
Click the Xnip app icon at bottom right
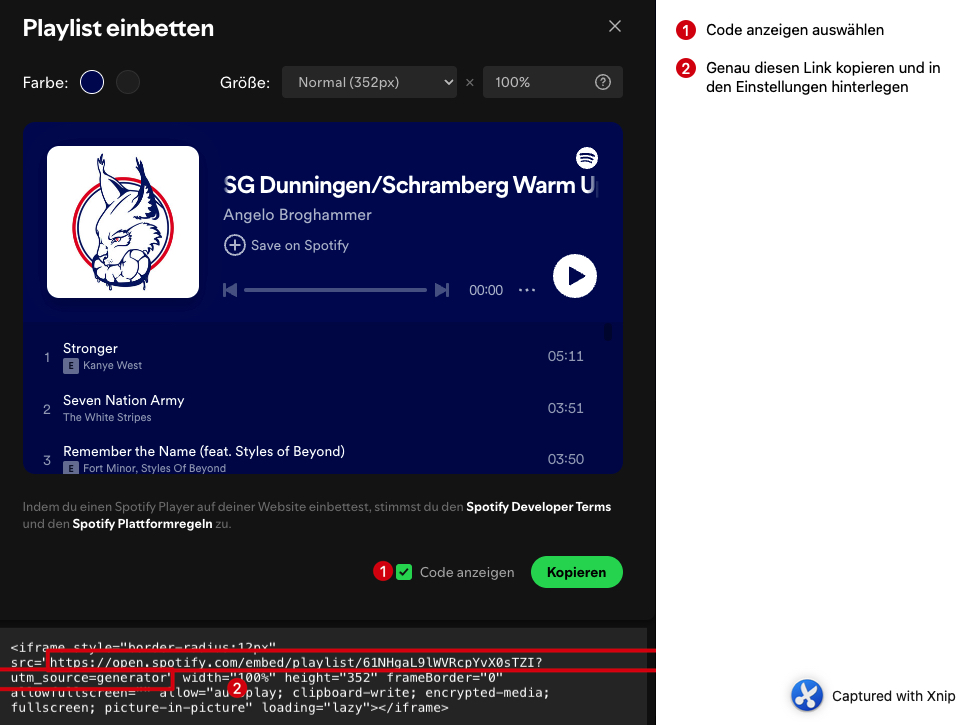tap(806, 696)
